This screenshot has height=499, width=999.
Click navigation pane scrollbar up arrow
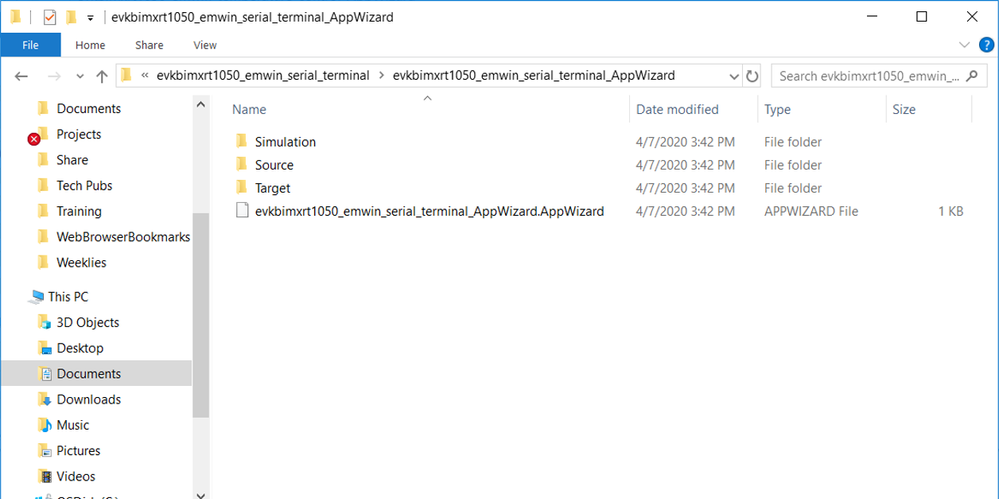pyautogui.click(x=201, y=103)
